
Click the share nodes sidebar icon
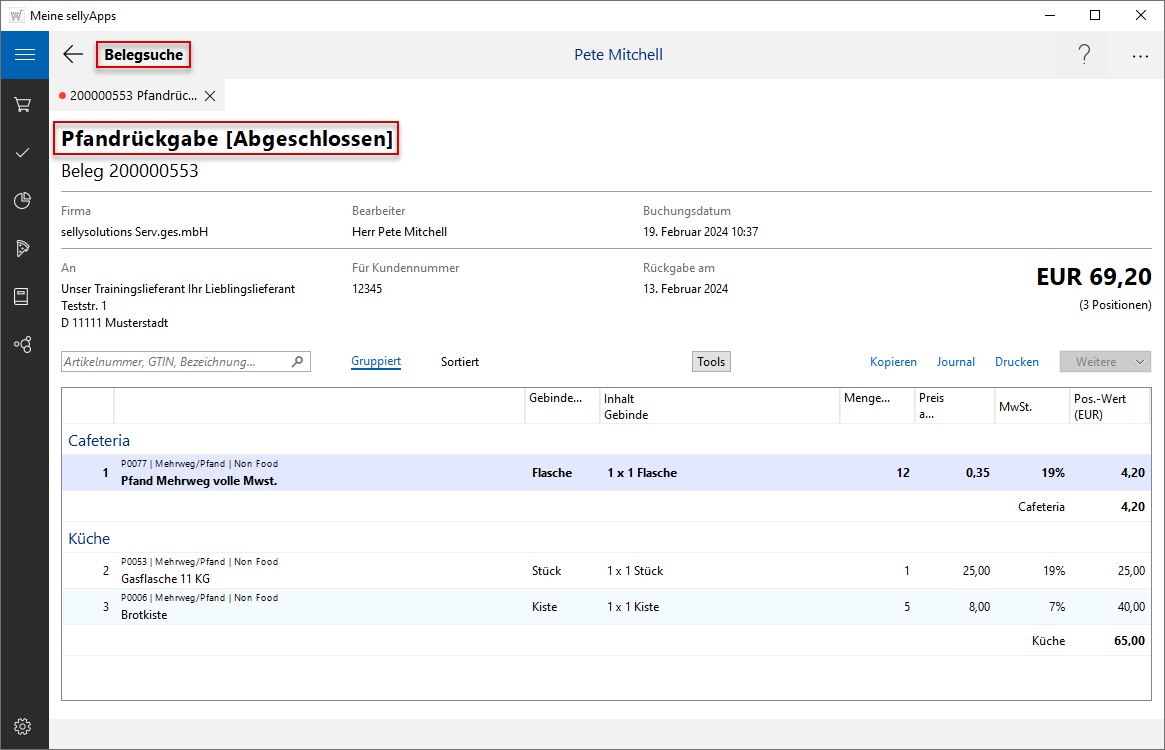[23, 344]
